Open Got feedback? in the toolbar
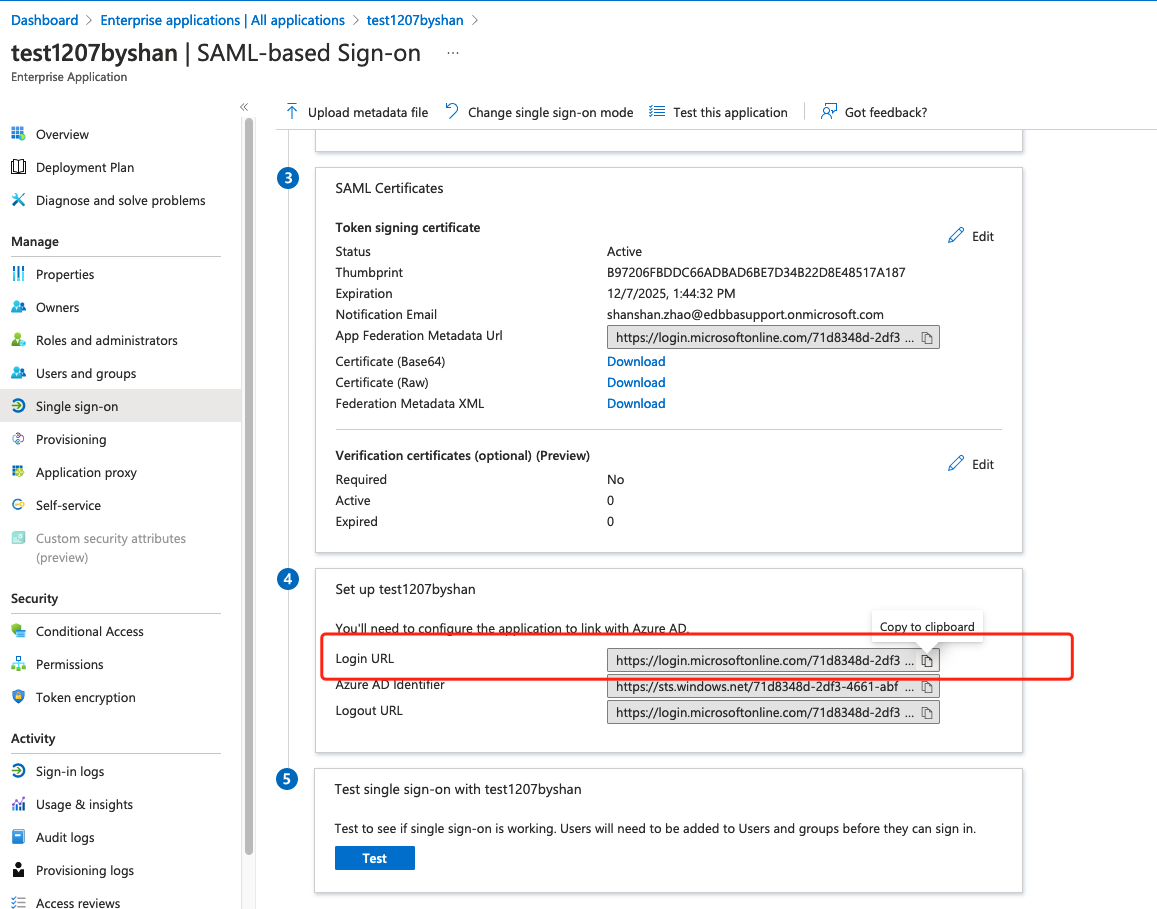1157x909 pixels. click(x=874, y=112)
